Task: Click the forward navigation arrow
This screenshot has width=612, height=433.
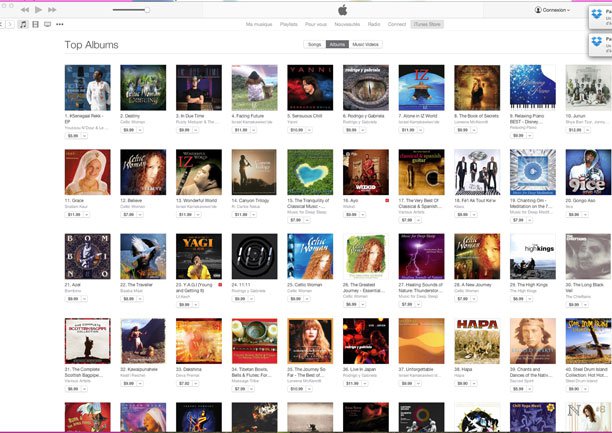Action: pyautogui.click(x=11, y=24)
